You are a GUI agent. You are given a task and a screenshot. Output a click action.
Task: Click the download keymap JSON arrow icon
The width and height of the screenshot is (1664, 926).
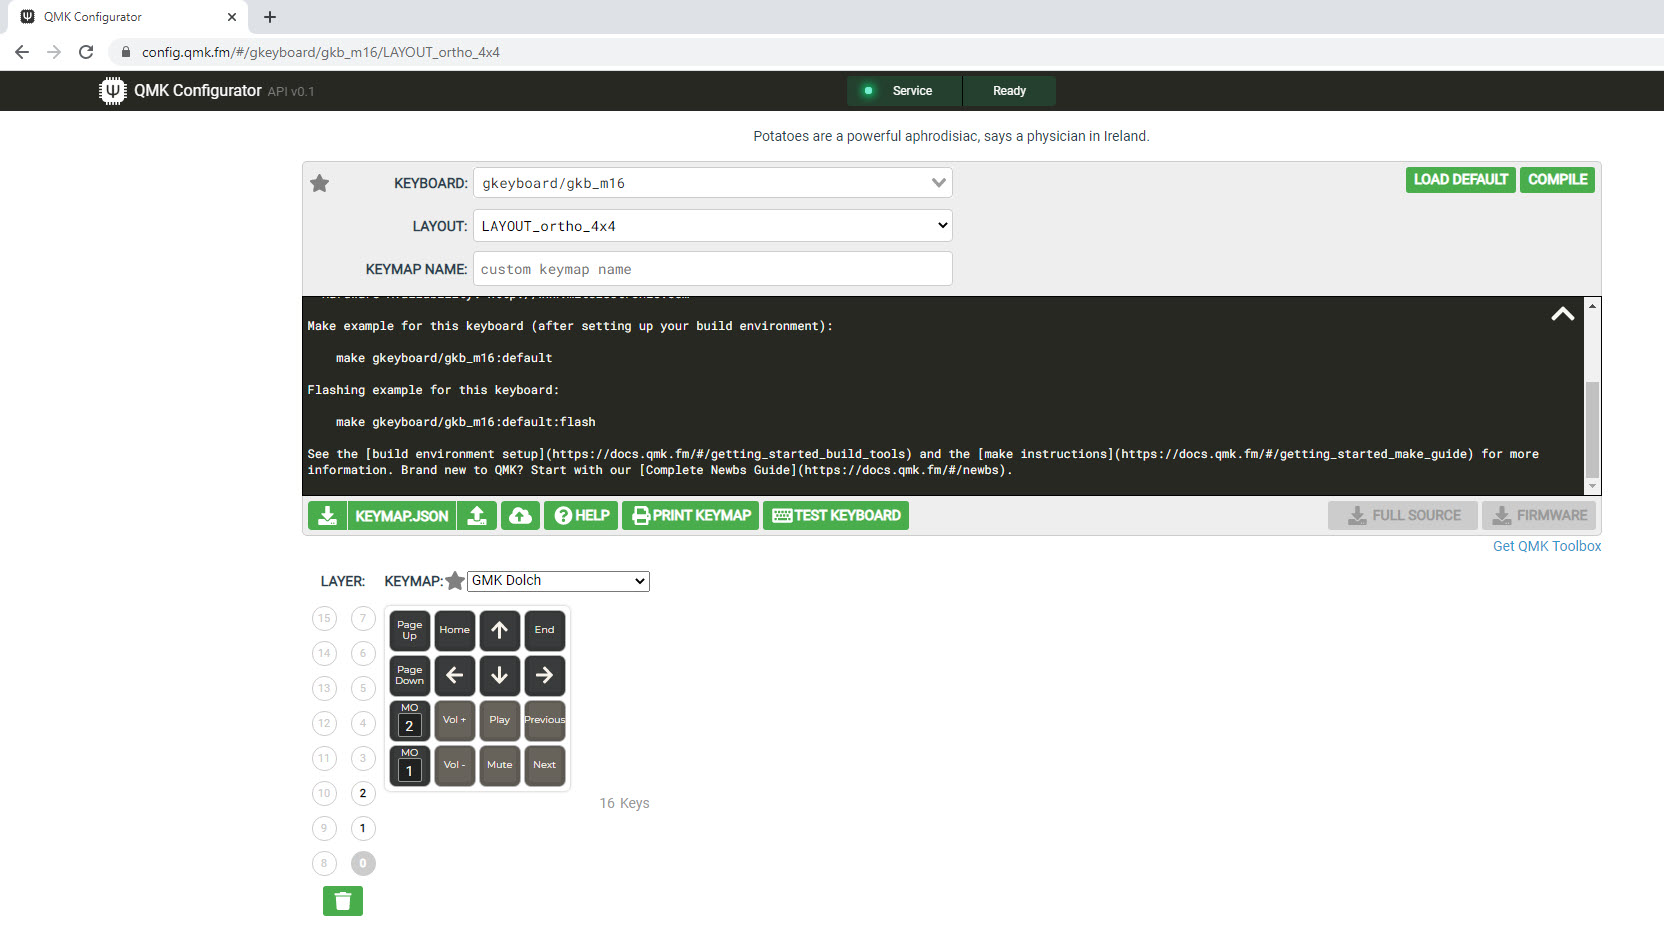[327, 516]
